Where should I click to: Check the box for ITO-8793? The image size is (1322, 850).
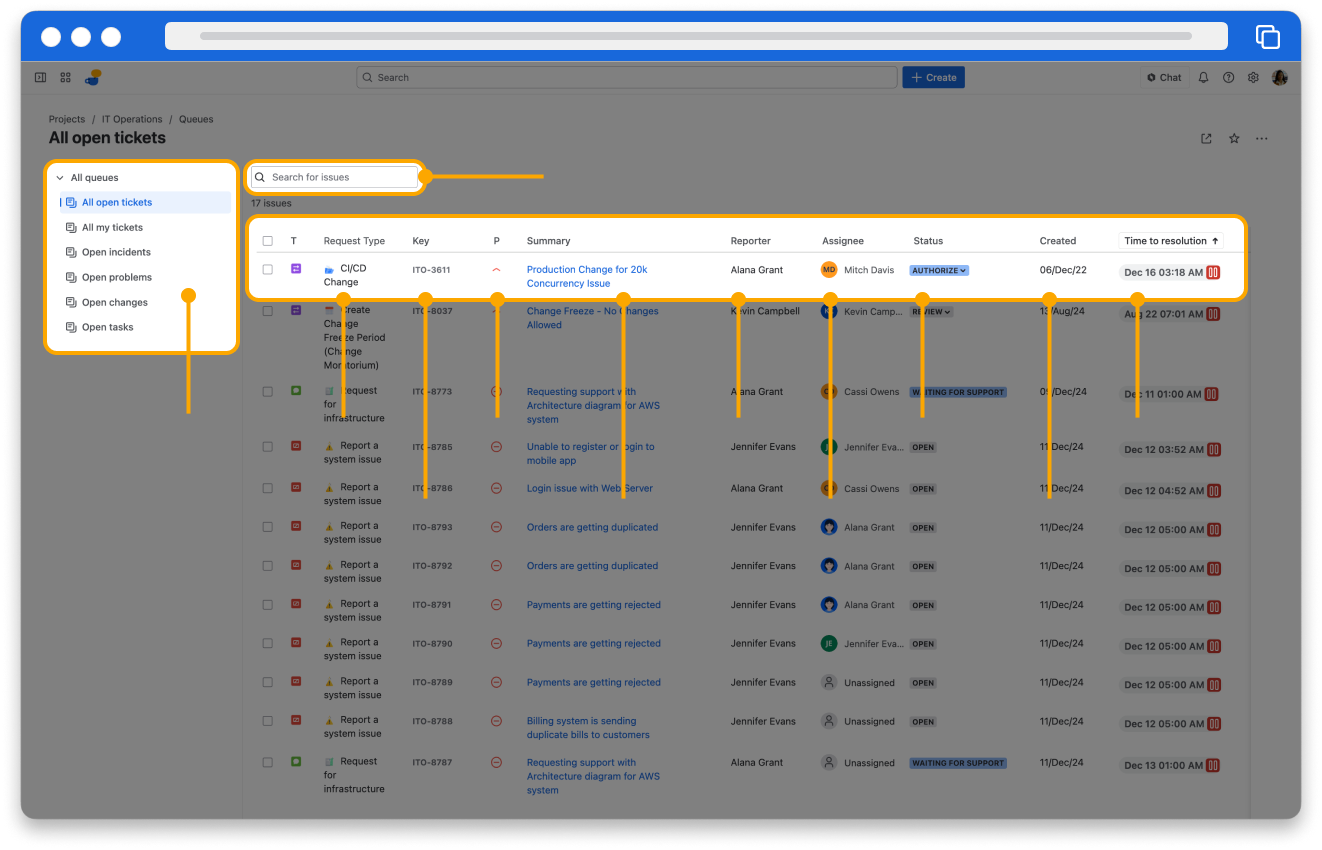[x=267, y=527]
